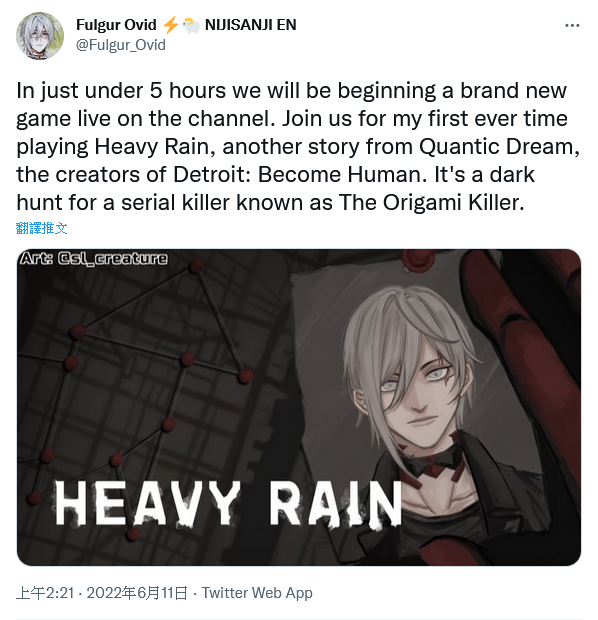Click the NIJISANJI EN name suffix
This screenshot has height=620, width=598.
pos(250,25)
